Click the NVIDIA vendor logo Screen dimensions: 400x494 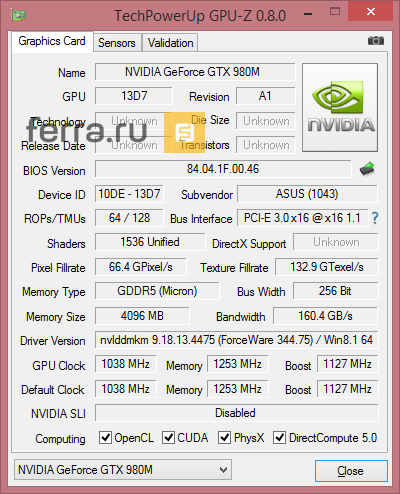[x=340, y=108]
